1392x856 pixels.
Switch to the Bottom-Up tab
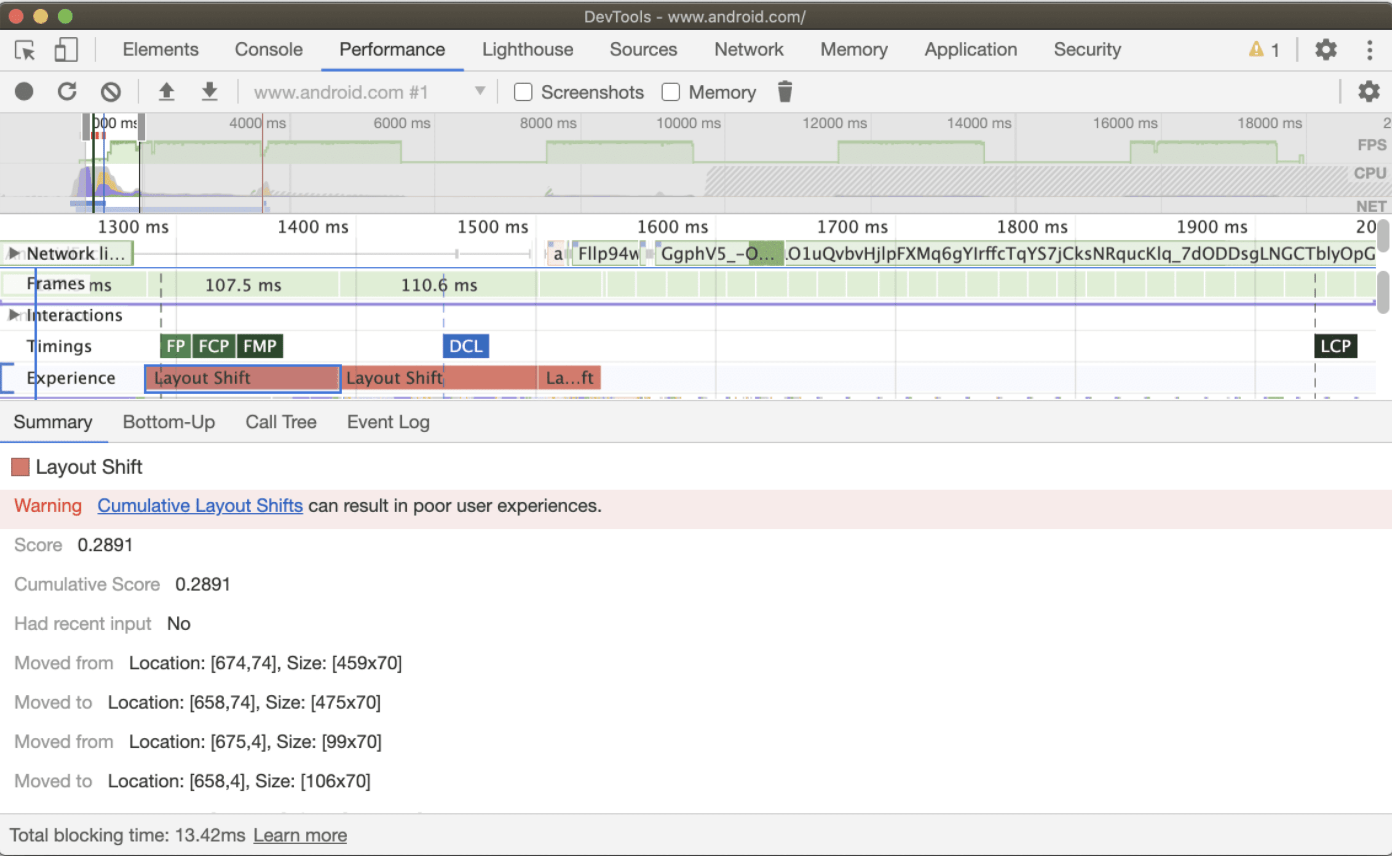[169, 422]
